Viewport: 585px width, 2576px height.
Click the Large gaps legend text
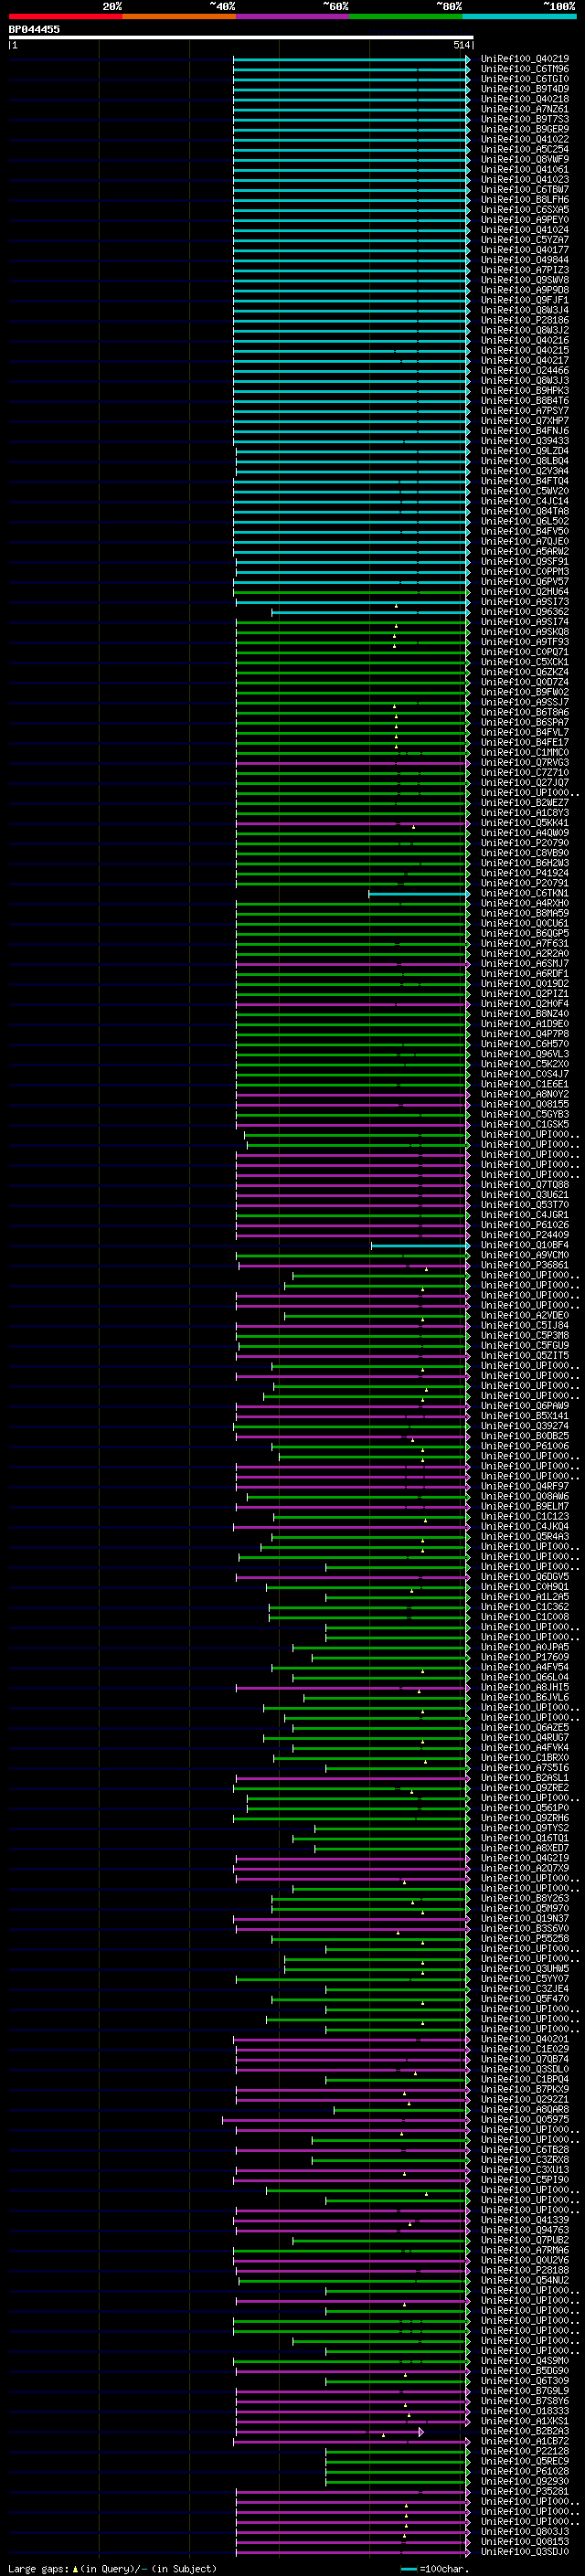point(112,2569)
